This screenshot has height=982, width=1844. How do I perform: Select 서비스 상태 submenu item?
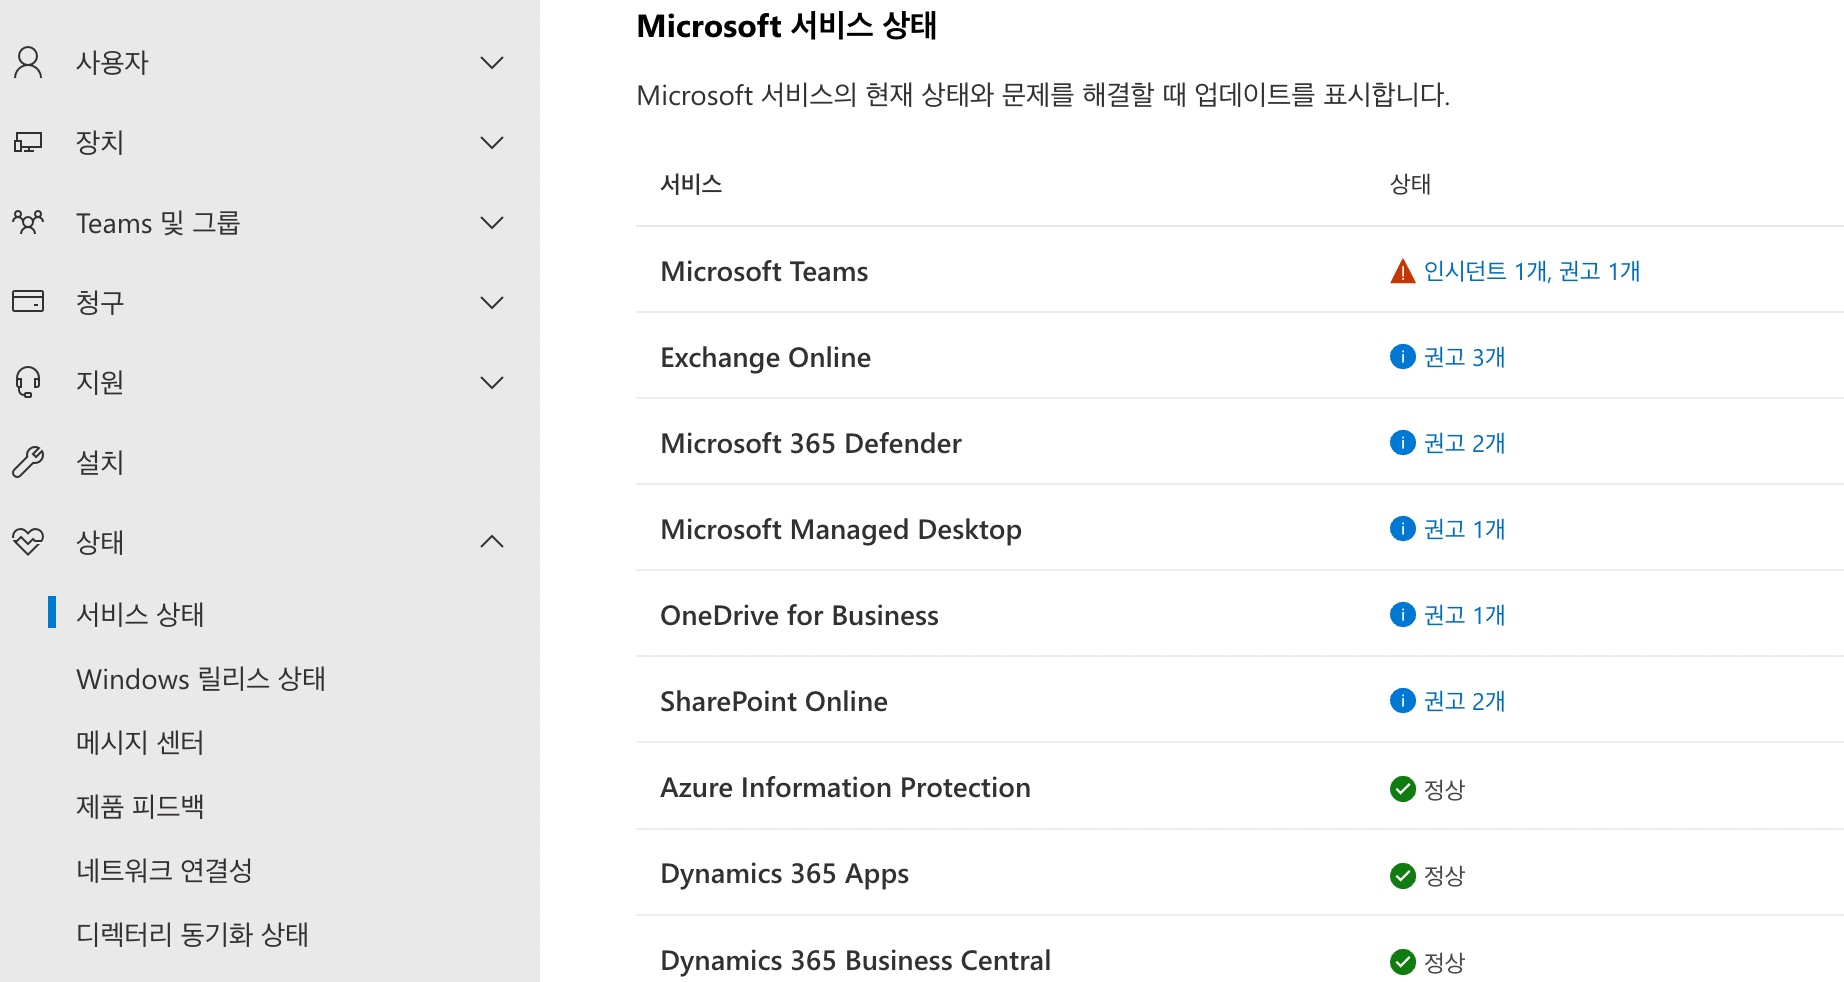(x=140, y=614)
